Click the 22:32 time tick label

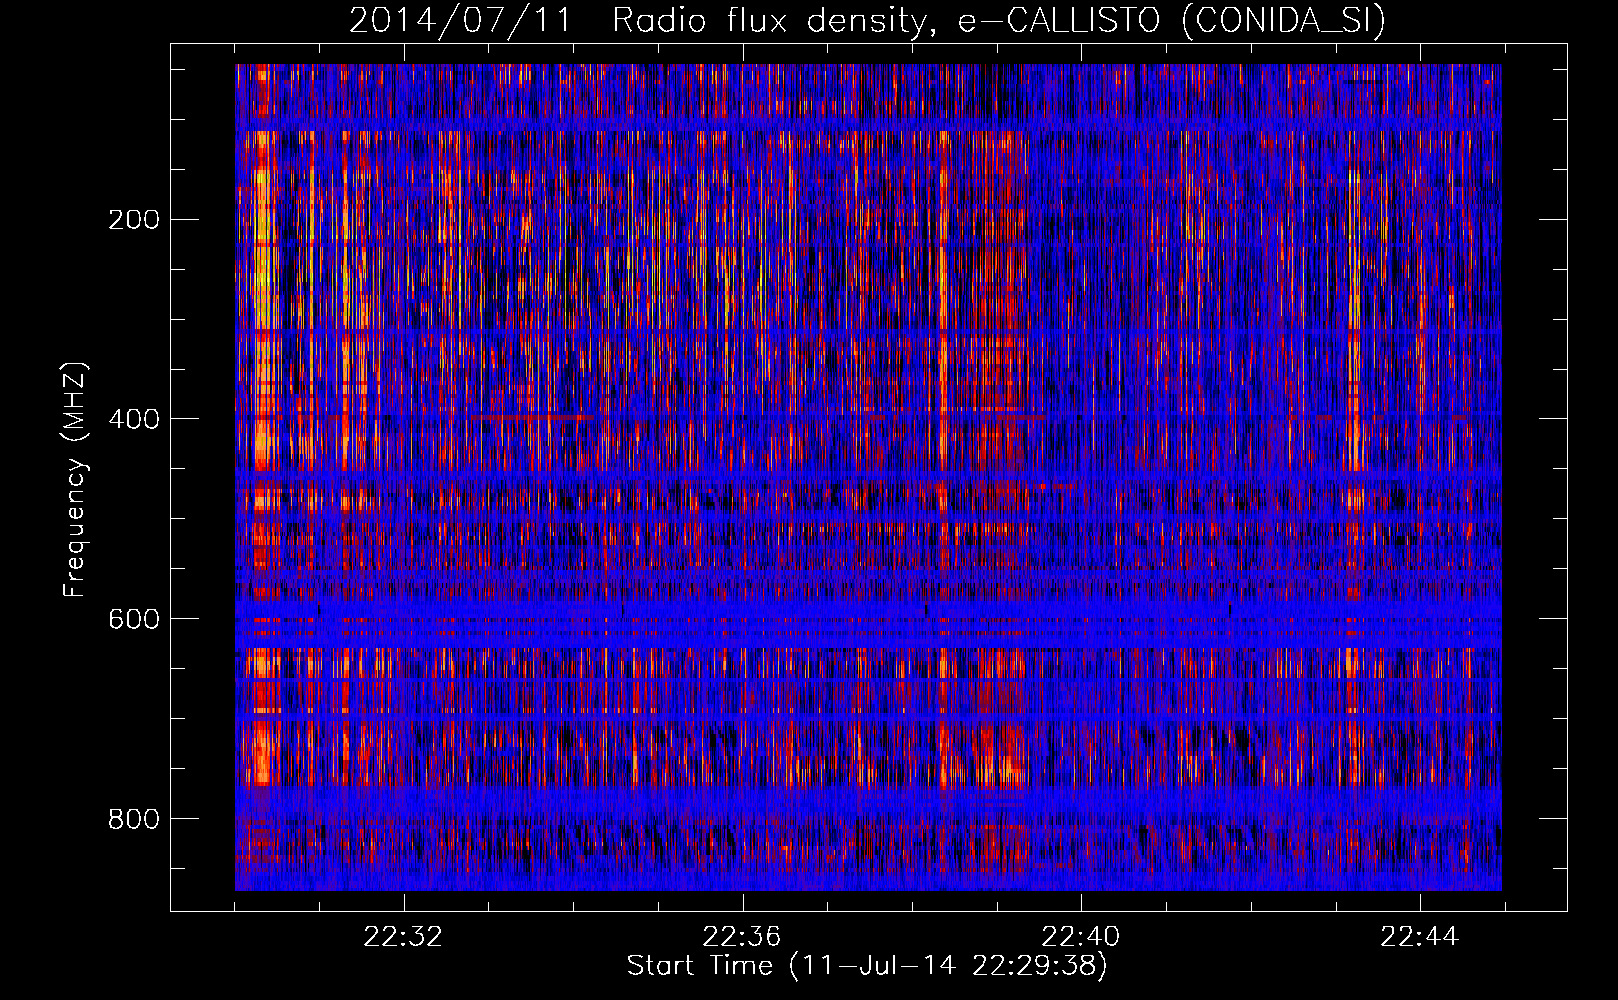(x=403, y=937)
